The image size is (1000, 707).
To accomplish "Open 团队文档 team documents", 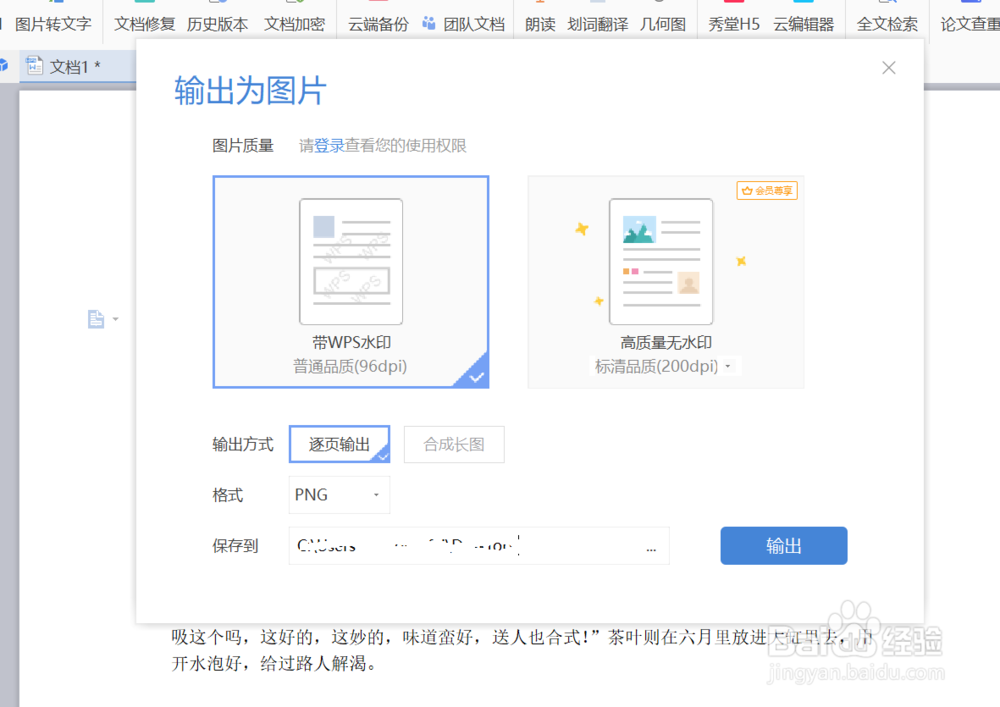I will [x=472, y=24].
